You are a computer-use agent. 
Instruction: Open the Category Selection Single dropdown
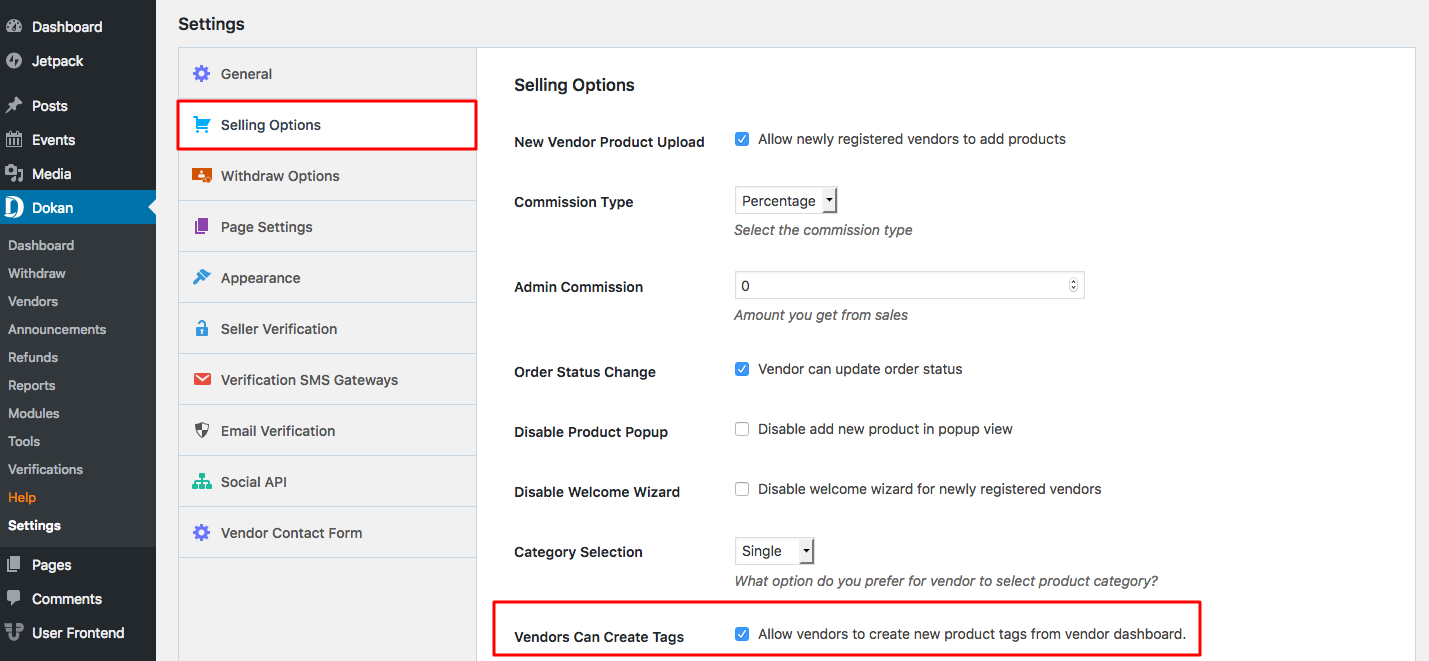(x=775, y=551)
